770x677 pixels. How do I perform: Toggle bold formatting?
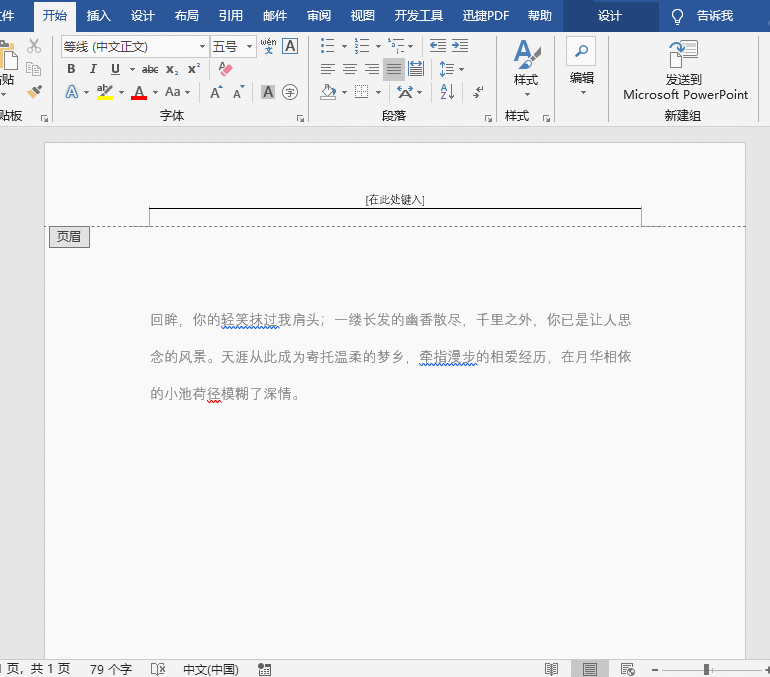(71, 69)
